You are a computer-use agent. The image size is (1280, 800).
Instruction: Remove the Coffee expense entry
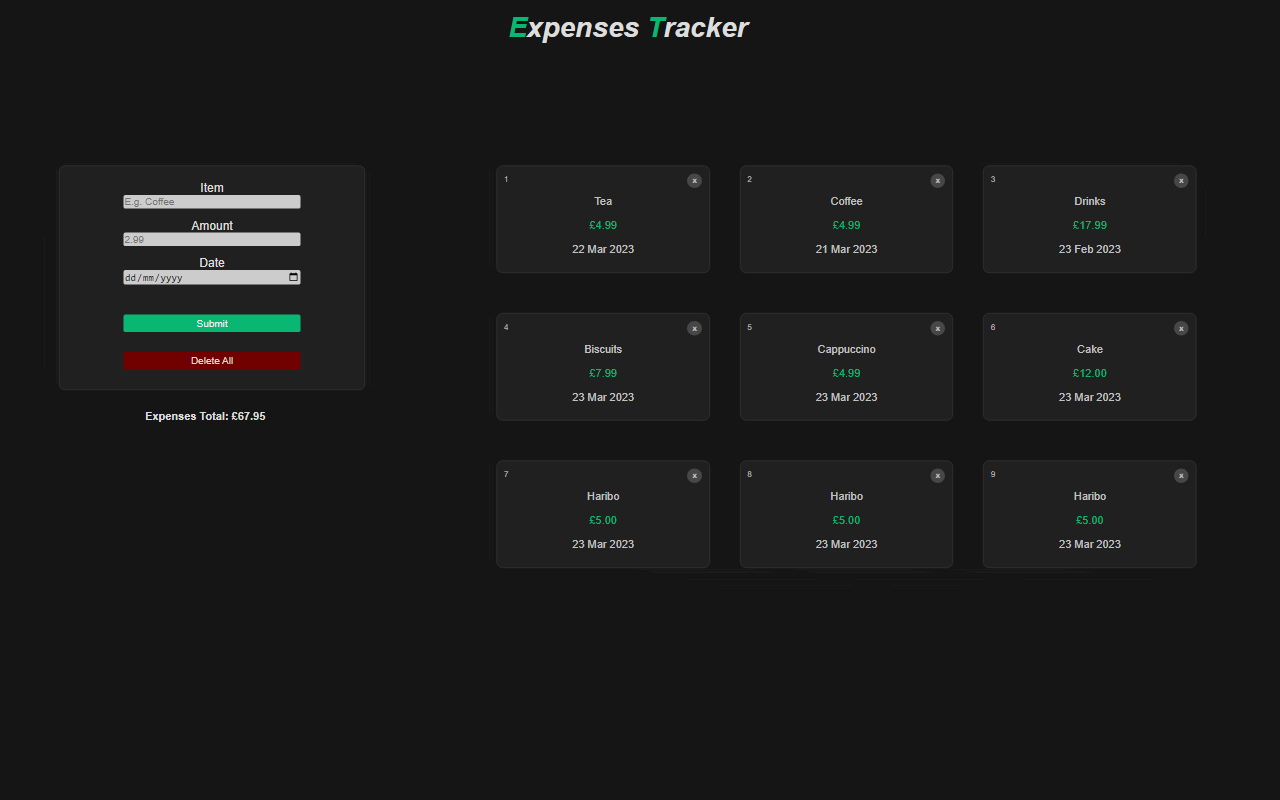[x=937, y=181]
